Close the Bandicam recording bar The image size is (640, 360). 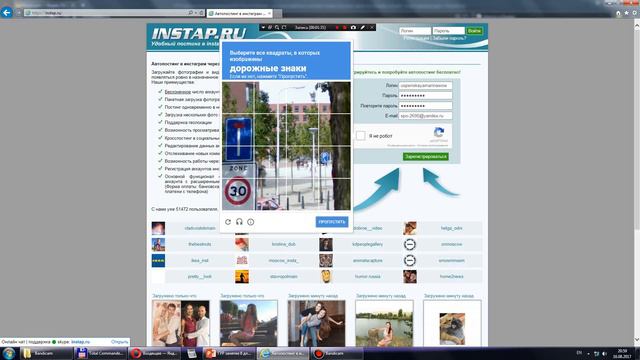tap(372, 27)
